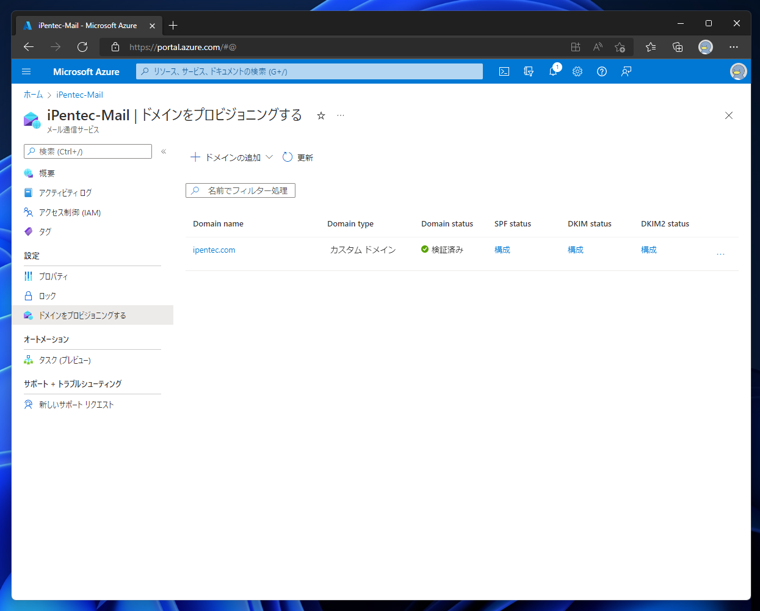Go to ホーム breadcrumb

33,94
